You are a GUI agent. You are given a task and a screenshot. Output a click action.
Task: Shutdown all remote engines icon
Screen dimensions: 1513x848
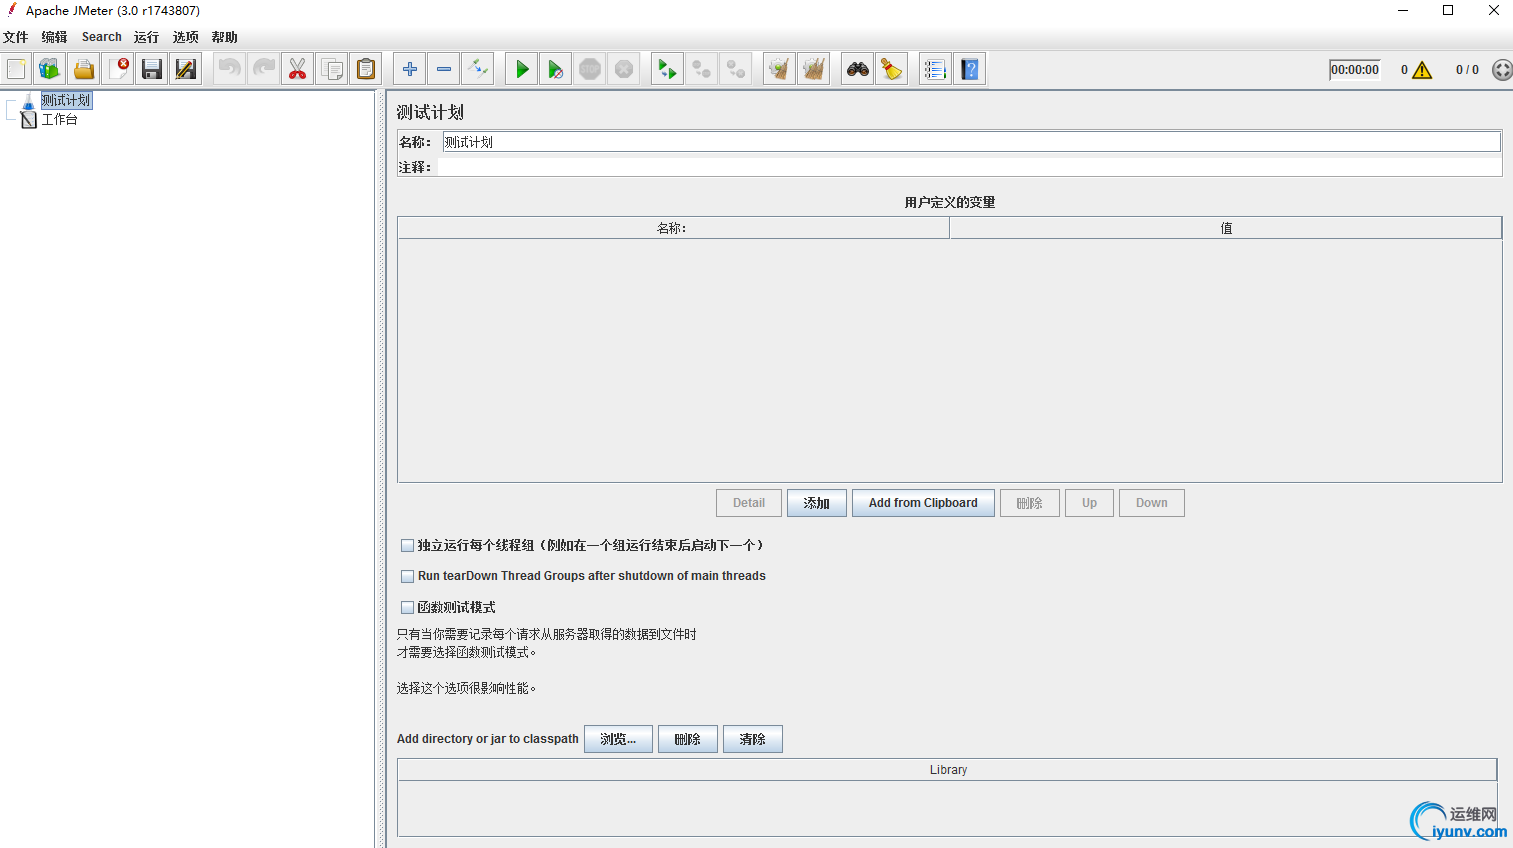point(736,69)
